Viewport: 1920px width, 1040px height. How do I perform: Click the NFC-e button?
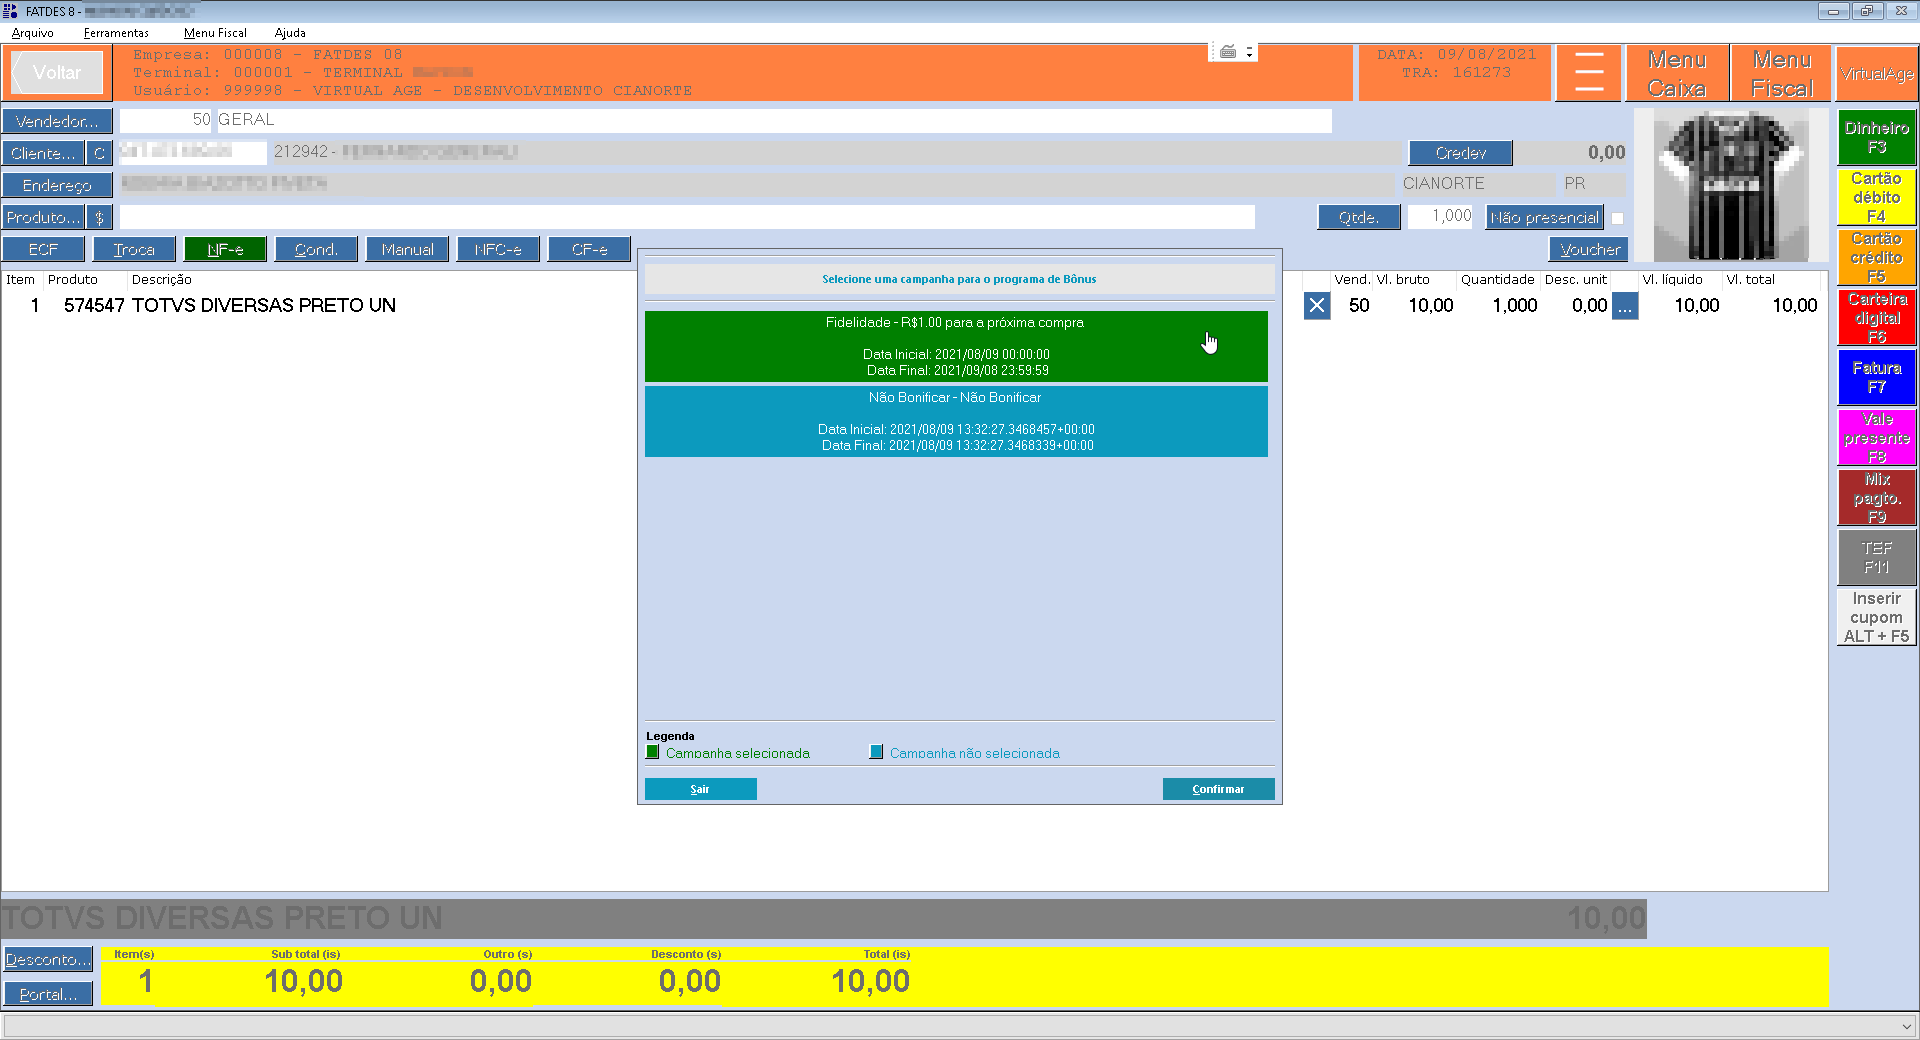[498, 249]
